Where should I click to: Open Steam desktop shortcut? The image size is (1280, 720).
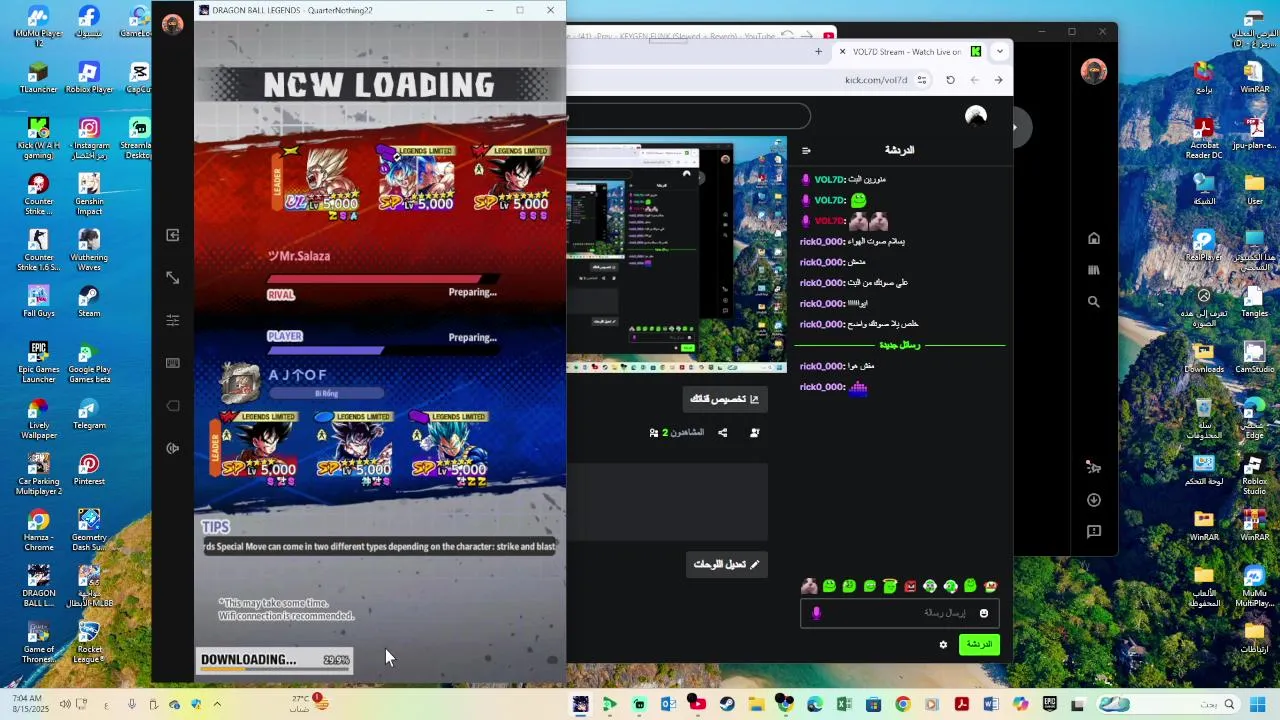click(x=89, y=300)
